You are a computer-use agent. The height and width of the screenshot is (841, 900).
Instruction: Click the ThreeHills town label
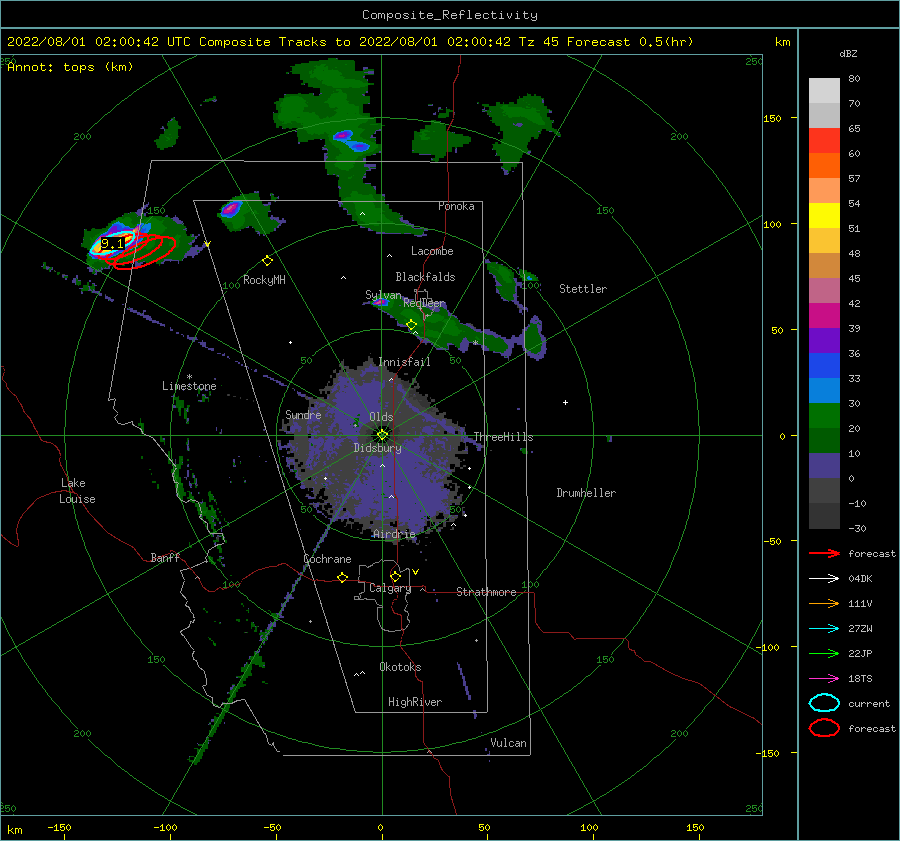pyautogui.click(x=503, y=437)
